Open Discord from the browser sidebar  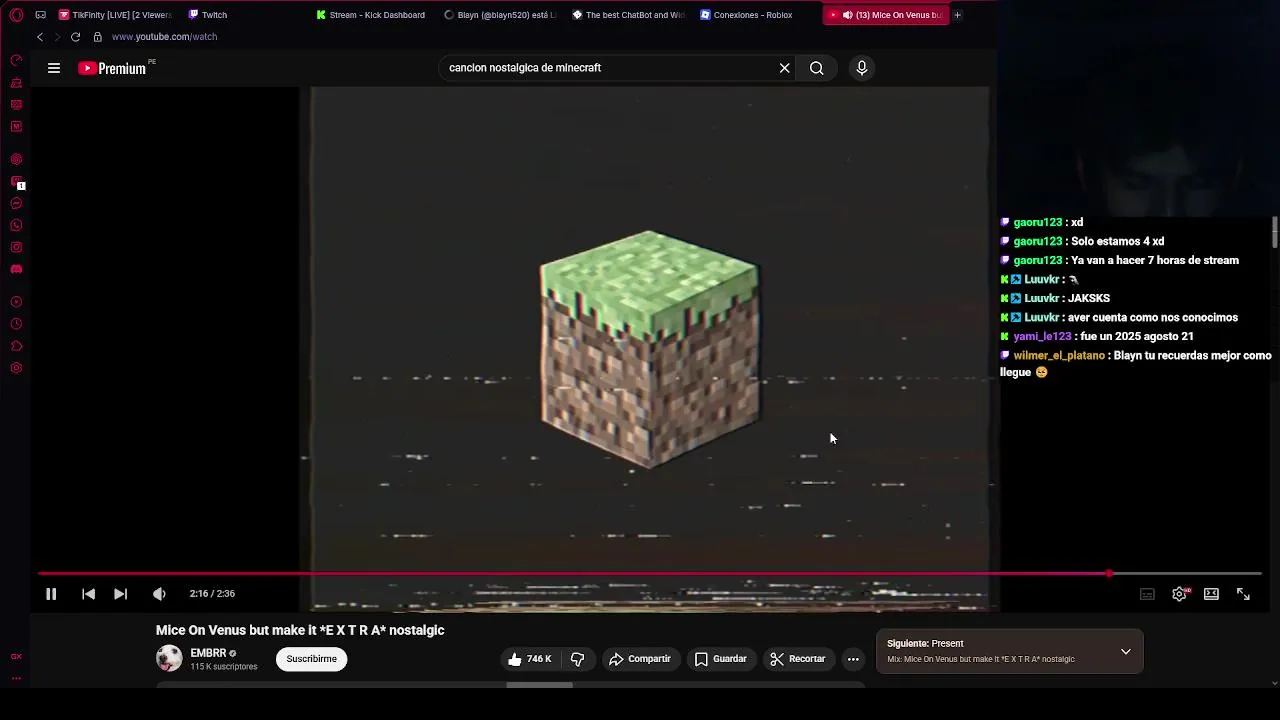16,270
